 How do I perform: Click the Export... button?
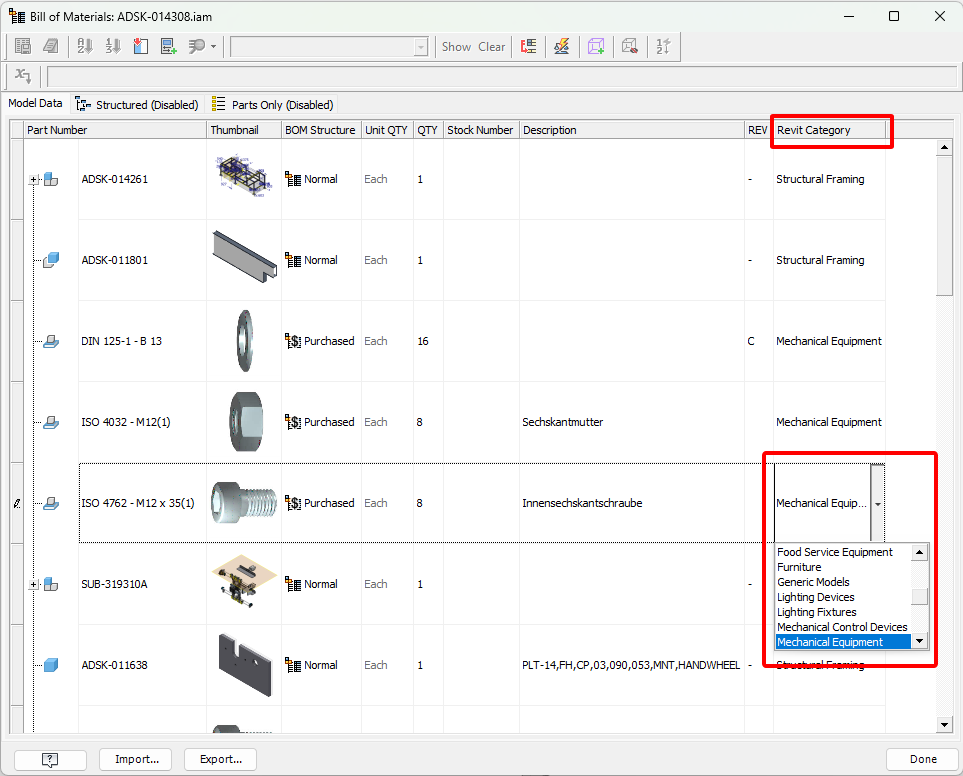click(220, 759)
